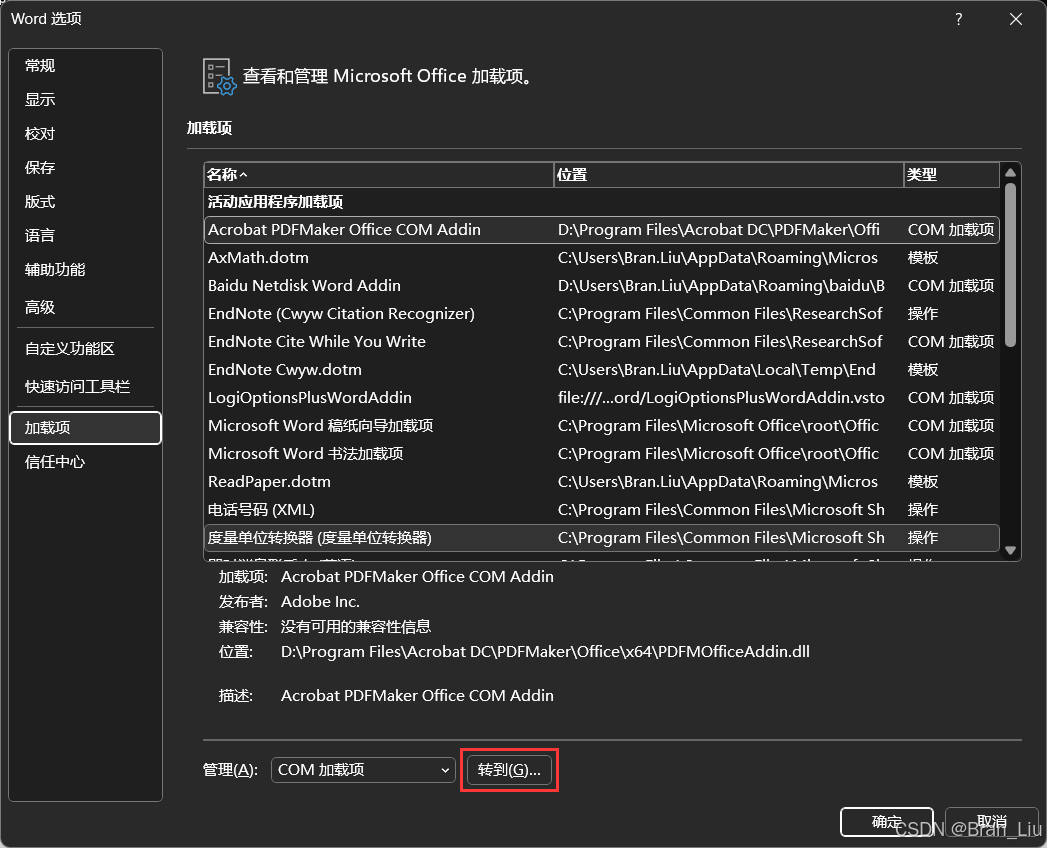This screenshot has height=848, width=1047.
Task: Click the add-ins gear header icon
Action: [219, 77]
